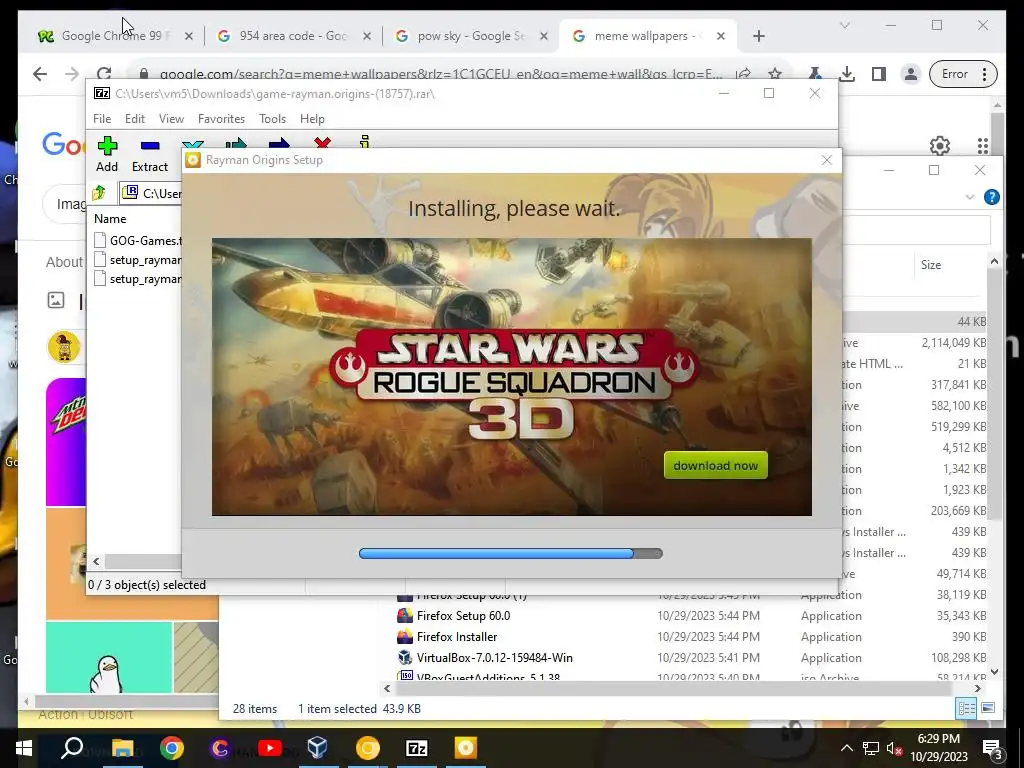1024x768 pixels.
Task: Open File Explorer from taskbar
Action: point(122,748)
